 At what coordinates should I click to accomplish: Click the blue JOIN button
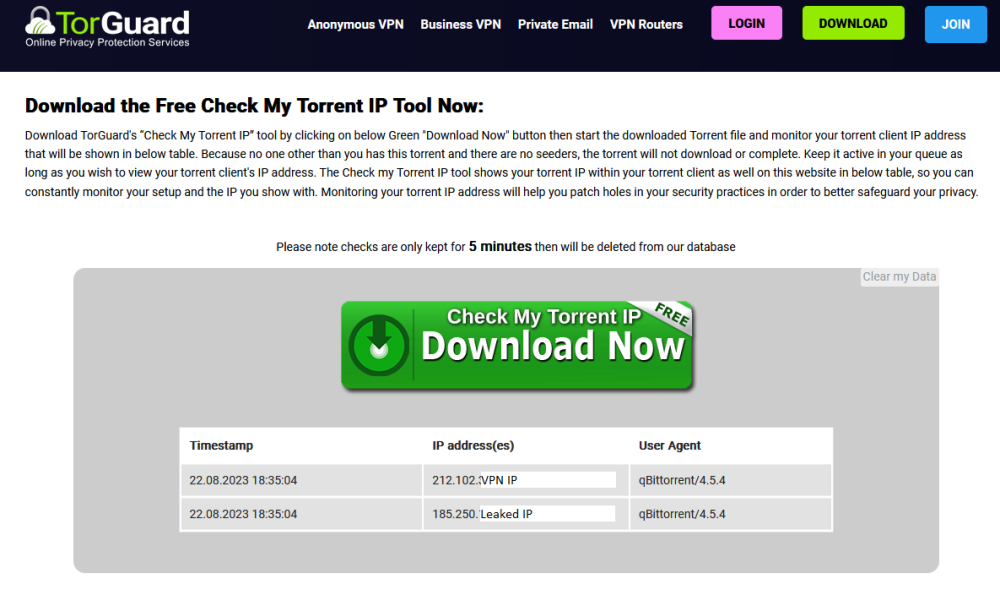(955, 24)
